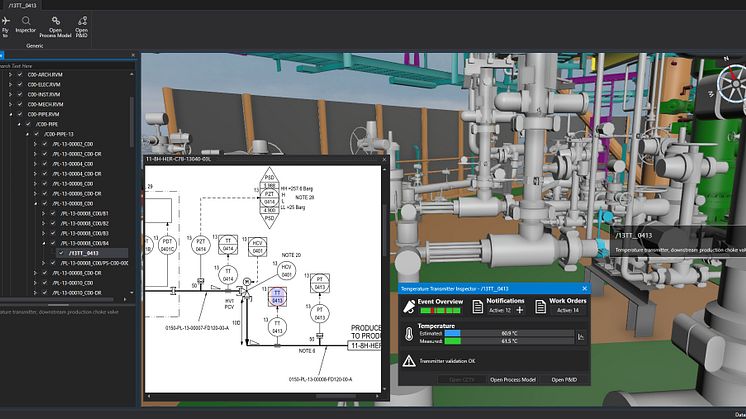Expand the C00-ELEC.RVM node
The image size is (746, 419).
(x=10, y=85)
